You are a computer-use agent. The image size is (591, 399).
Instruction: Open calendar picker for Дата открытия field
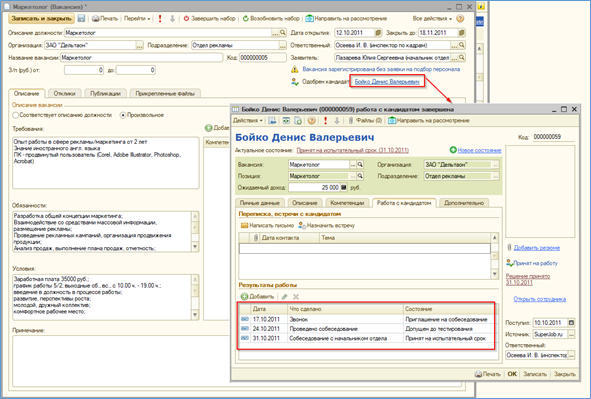tap(378, 33)
